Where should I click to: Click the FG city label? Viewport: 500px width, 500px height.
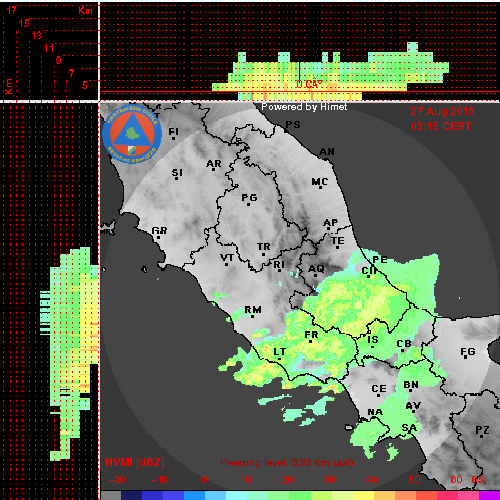click(x=468, y=352)
